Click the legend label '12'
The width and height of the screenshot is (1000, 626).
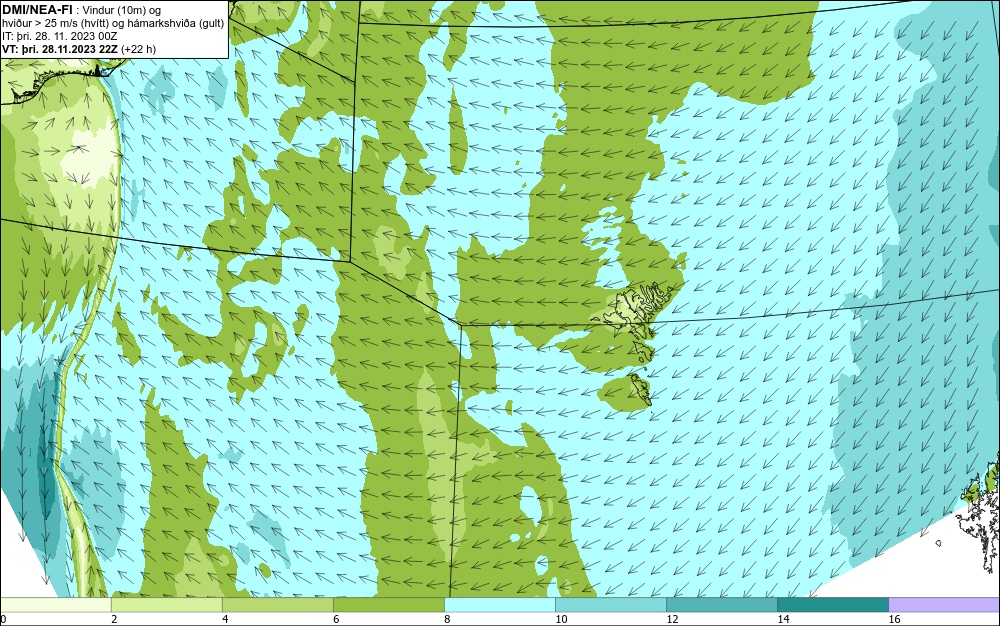(672, 619)
